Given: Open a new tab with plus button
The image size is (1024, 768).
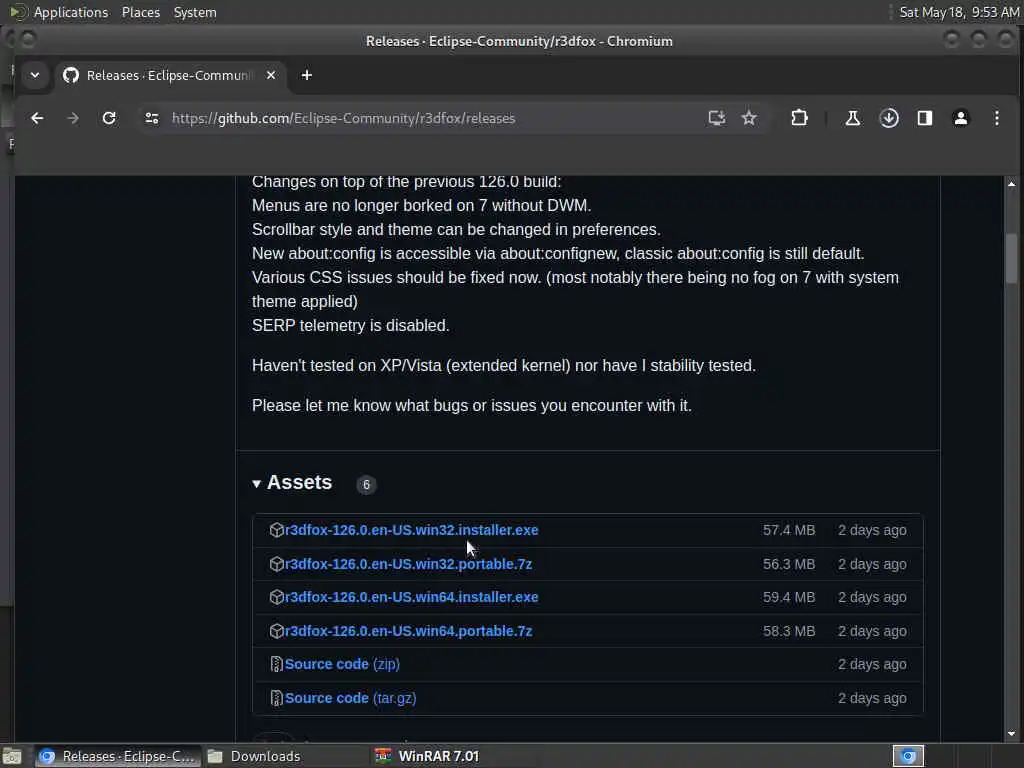Looking at the screenshot, I should click(x=306, y=75).
